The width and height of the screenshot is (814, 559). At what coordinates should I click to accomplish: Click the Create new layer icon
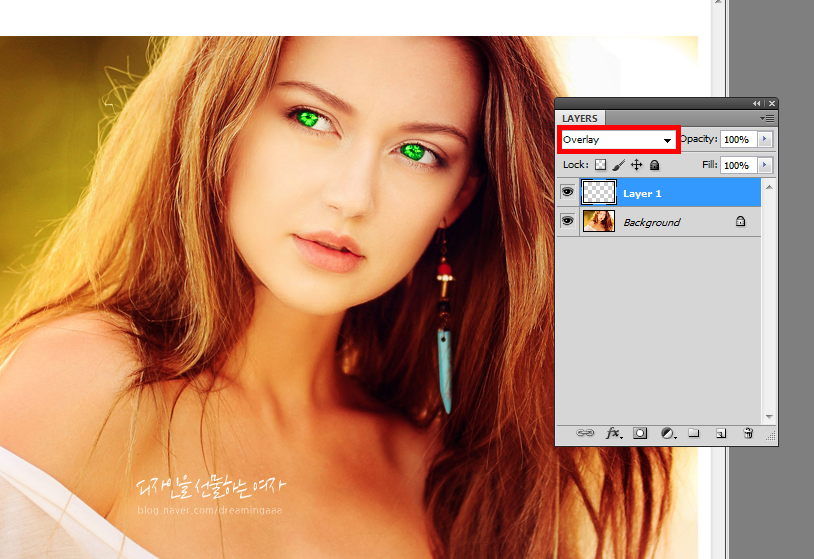[x=720, y=433]
